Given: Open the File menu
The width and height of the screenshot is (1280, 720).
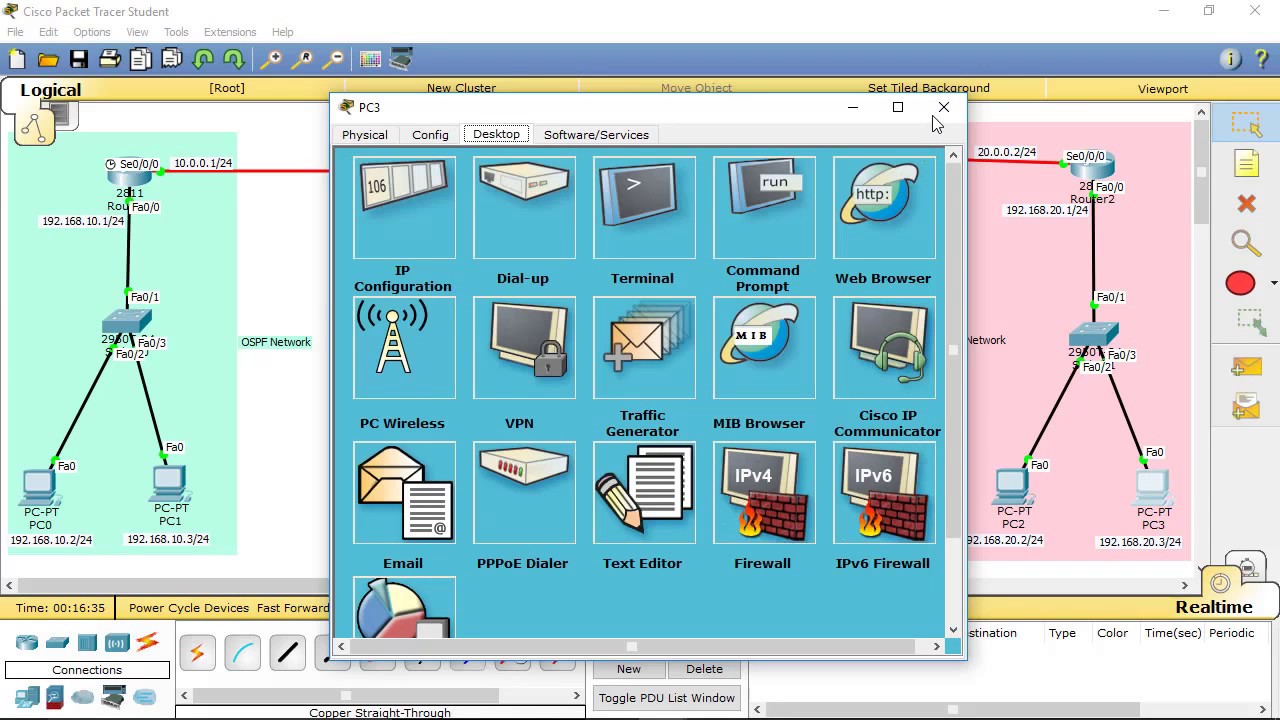Looking at the screenshot, I should tap(15, 32).
